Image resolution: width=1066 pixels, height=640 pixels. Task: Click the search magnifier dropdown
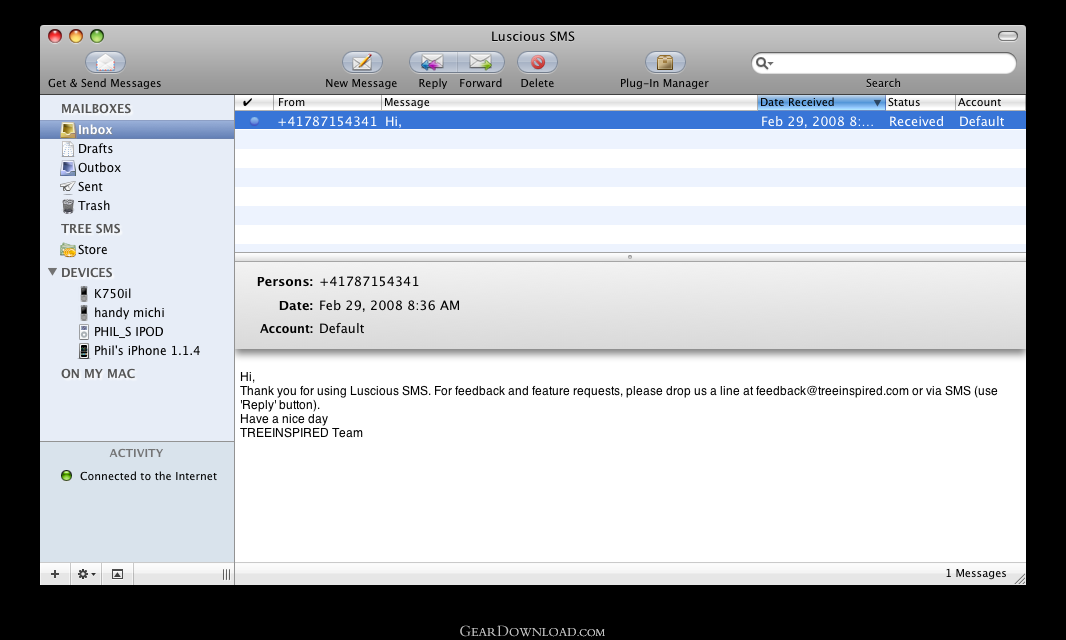(764, 63)
